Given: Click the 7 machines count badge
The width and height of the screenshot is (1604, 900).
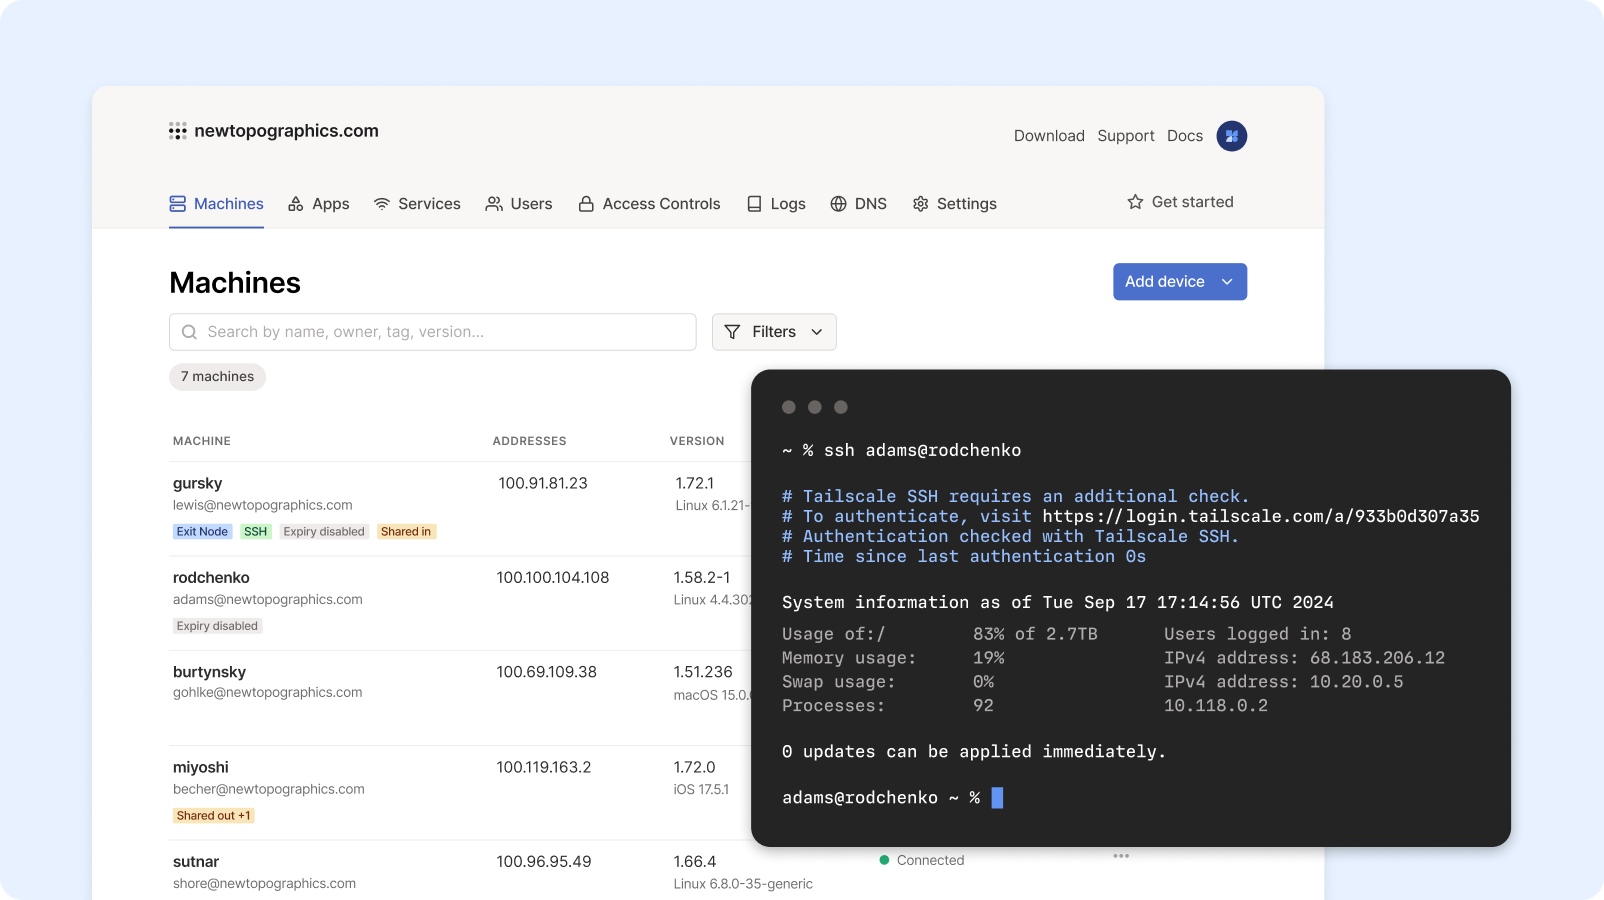Looking at the screenshot, I should point(218,377).
